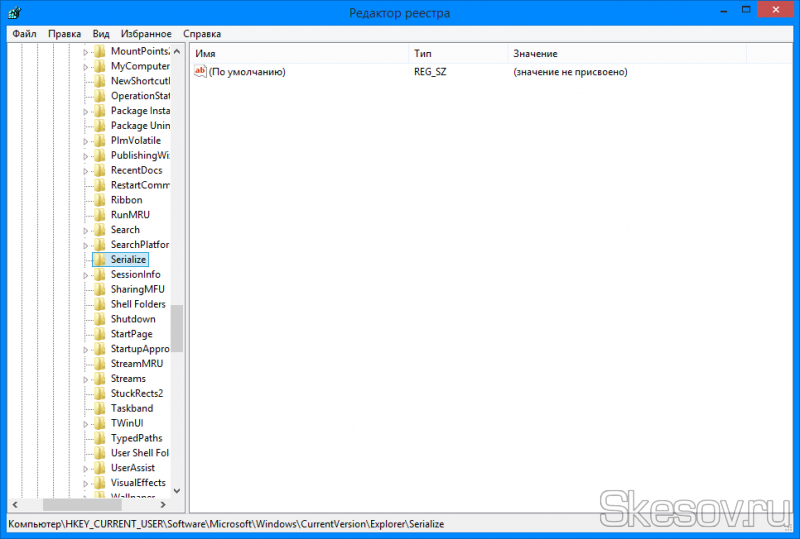Viewport: 800px width, 539px height.
Task: Expand the RecentDocs node
Action: [86, 171]
